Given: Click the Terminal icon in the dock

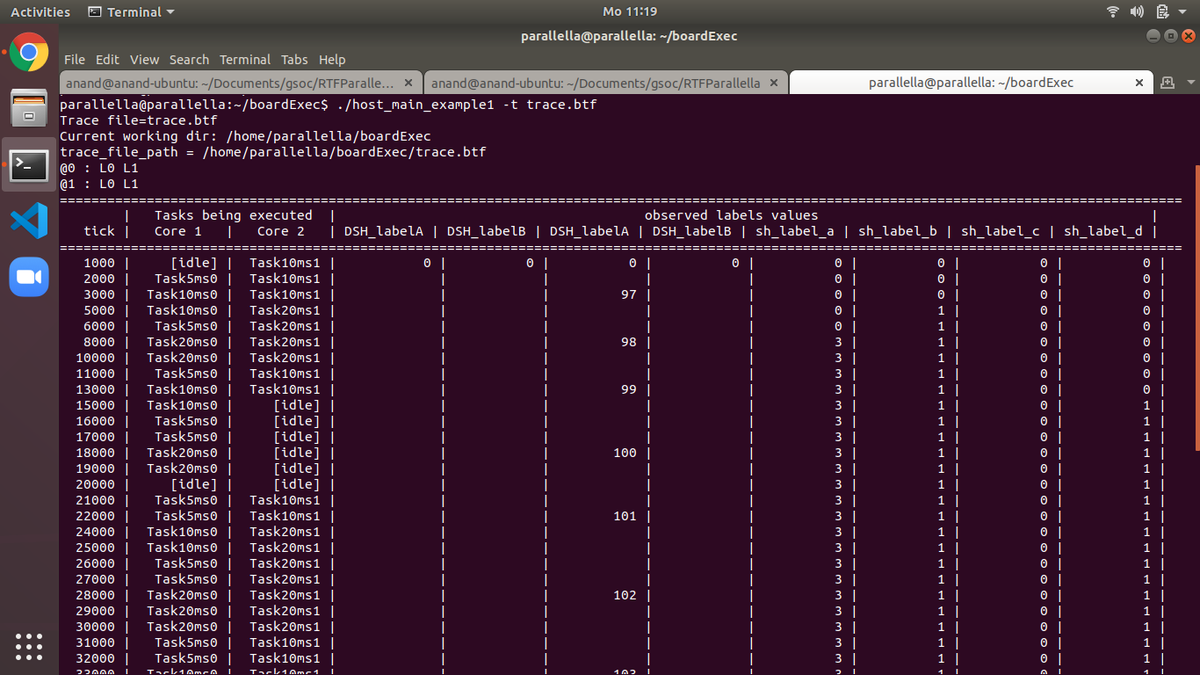Looking at the screenshot, I should [29, 166].
